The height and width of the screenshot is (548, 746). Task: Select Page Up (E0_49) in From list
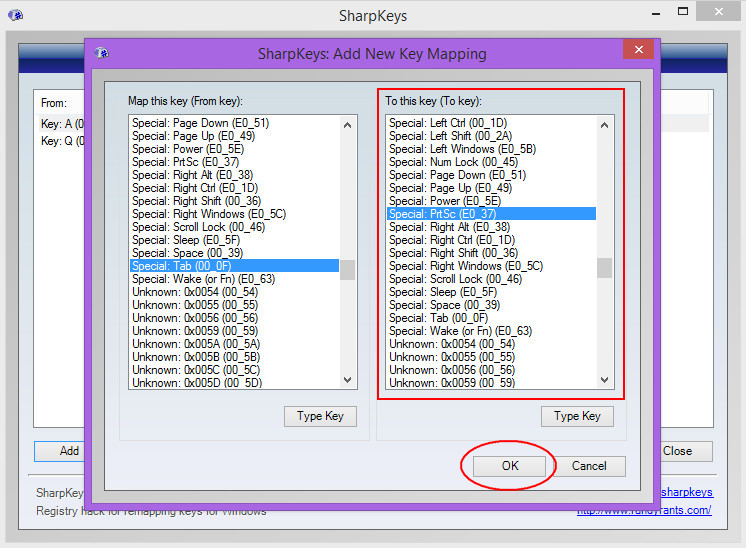coord(234,136)
